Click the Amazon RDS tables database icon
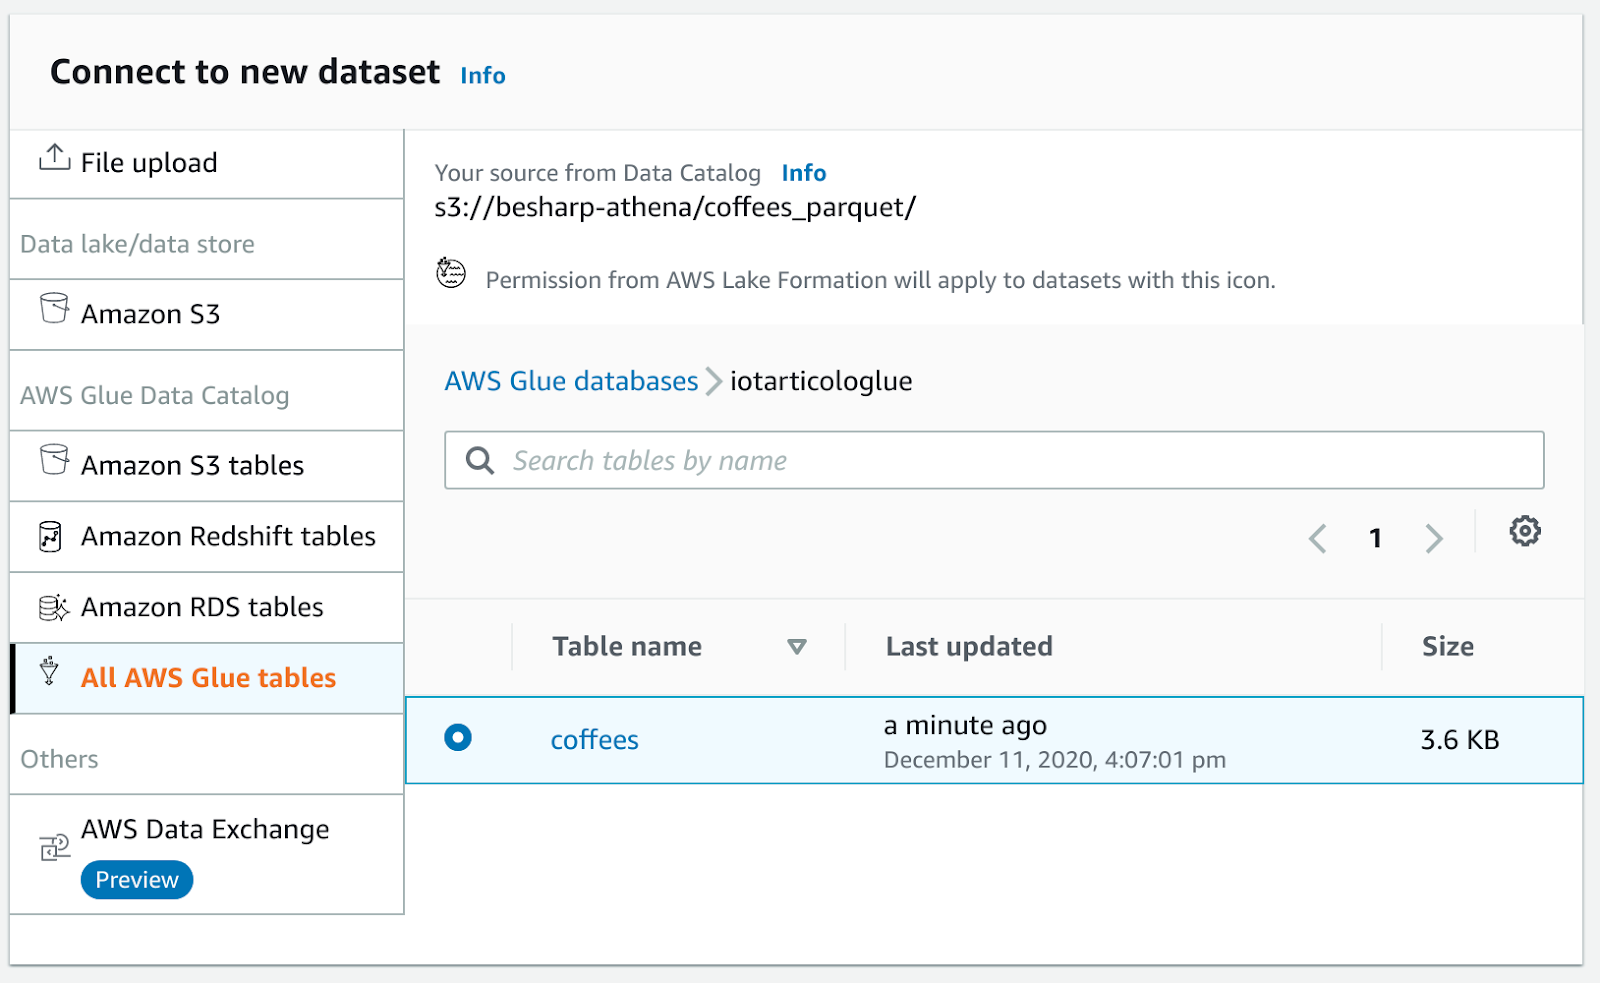The image size is (1600, 983). (53, 607)
